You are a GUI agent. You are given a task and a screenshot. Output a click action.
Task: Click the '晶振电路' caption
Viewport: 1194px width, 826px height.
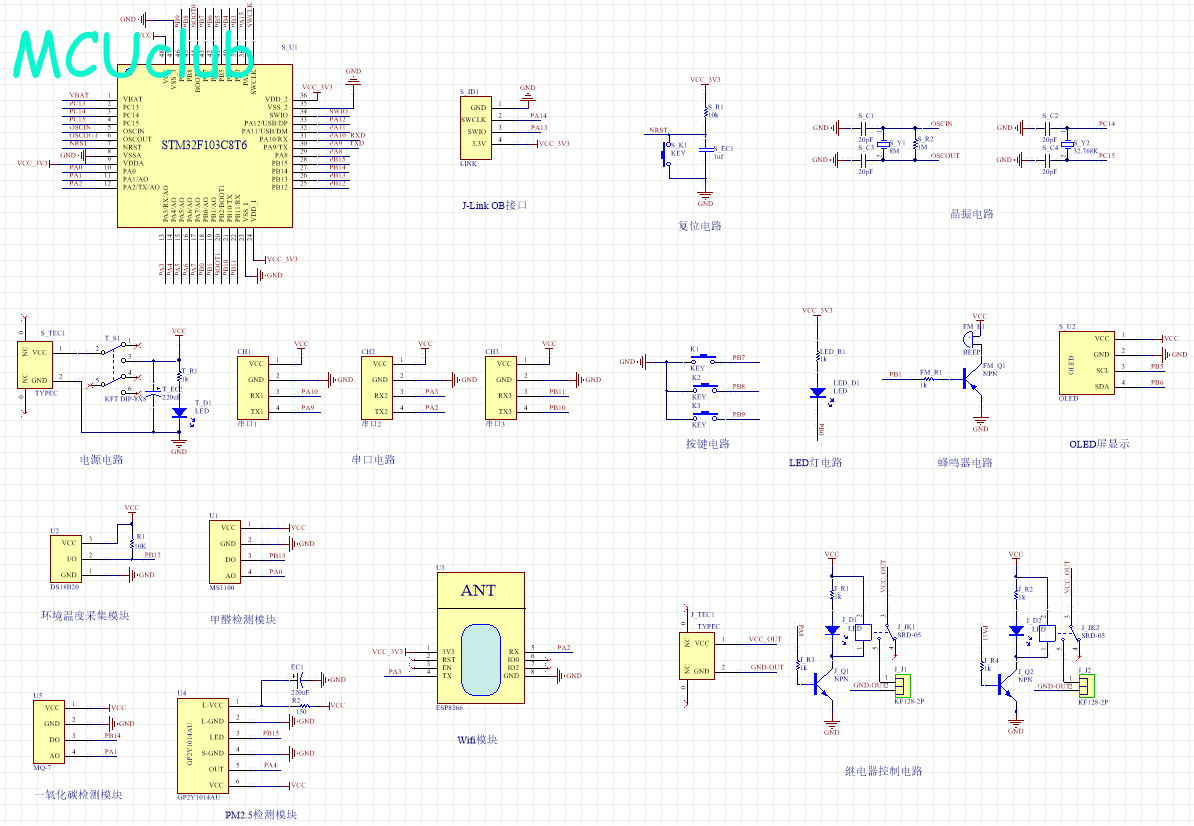[972, 214]
